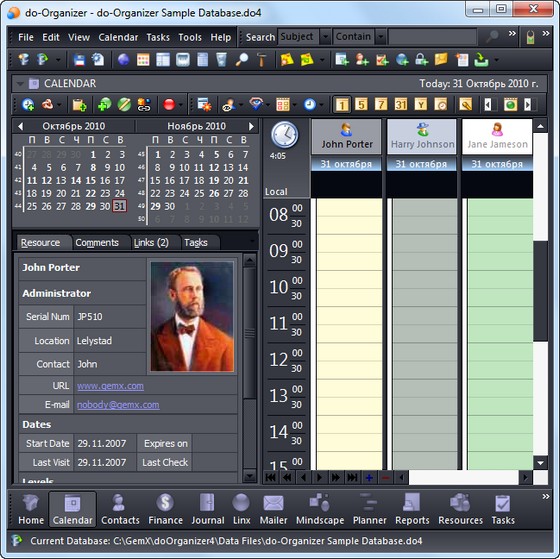This screenshot has height=559, width=560.
Task: Open the Planner module
Action: [x=369, y=509]
